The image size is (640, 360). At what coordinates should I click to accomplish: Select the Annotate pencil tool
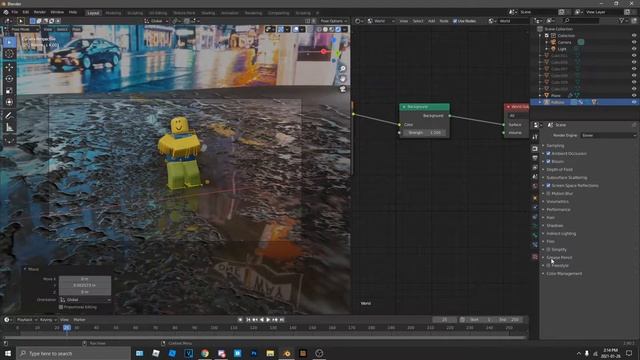tap(9, 116)
